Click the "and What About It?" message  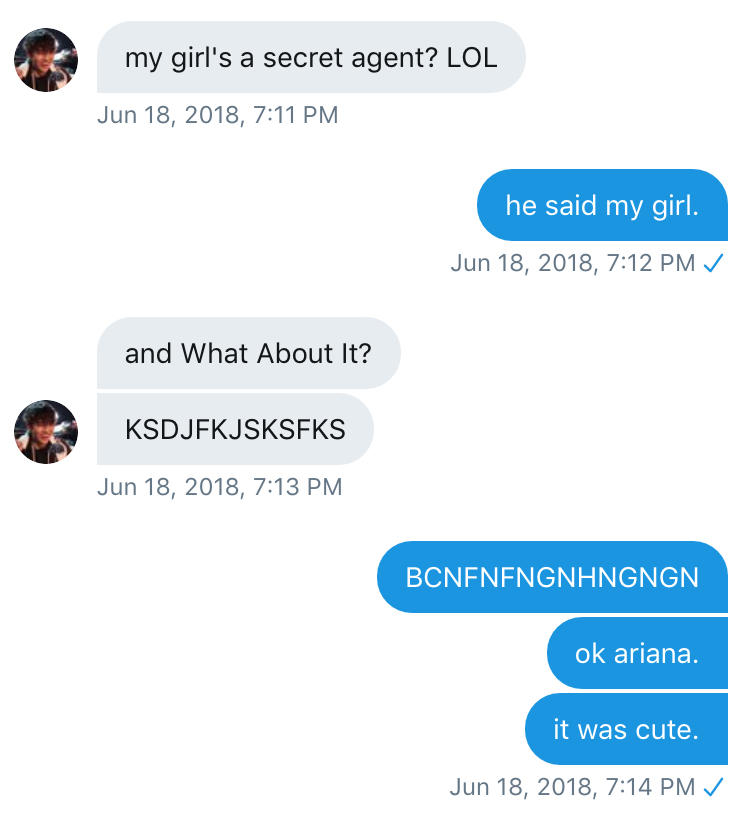coord(249,353)
